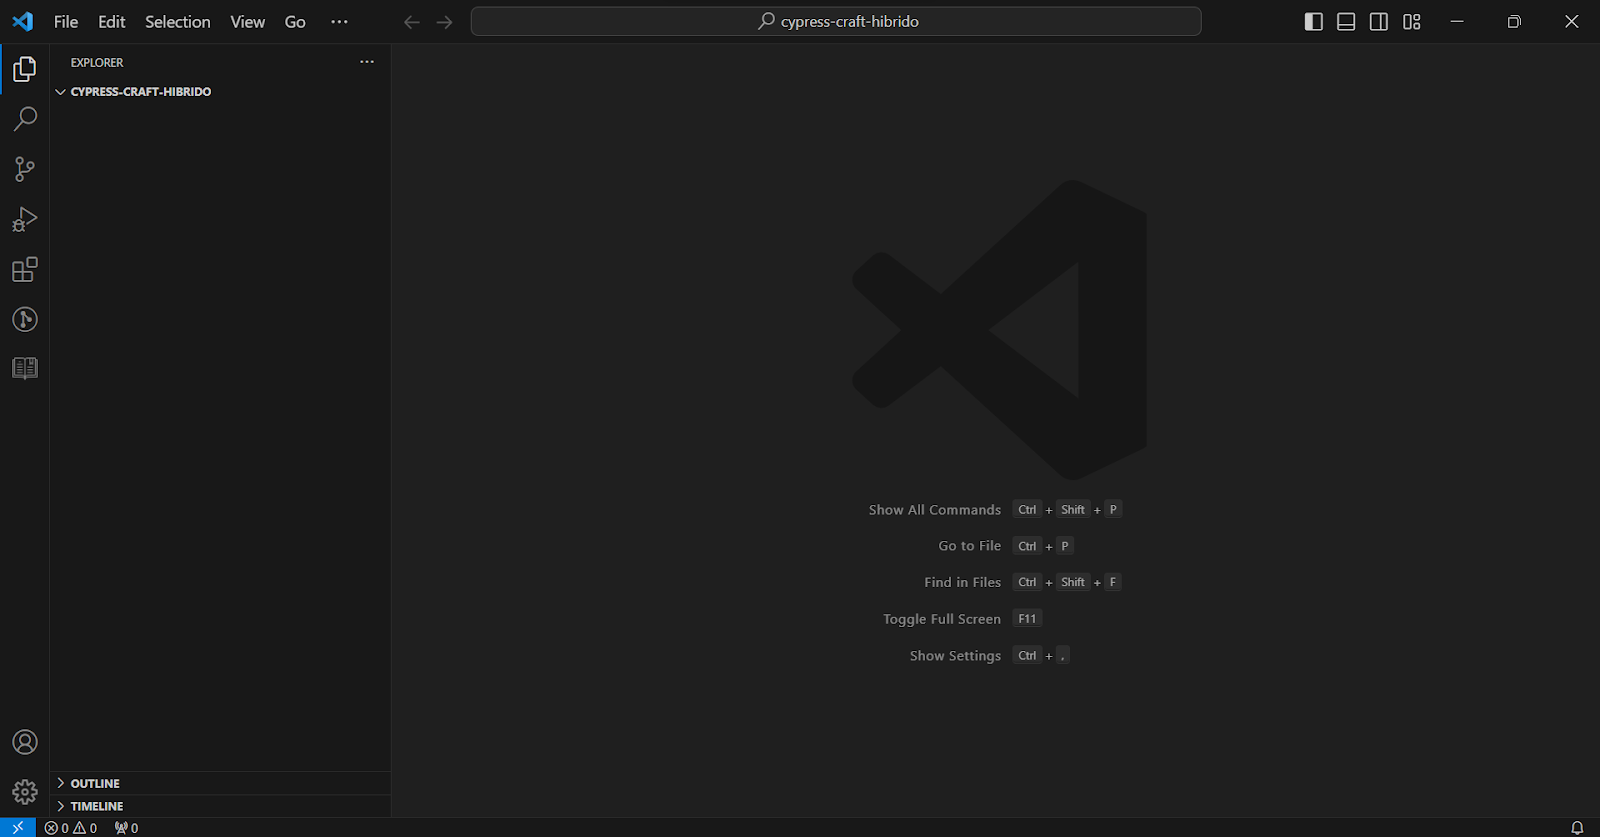Expand the OUTLINE section

tap(221, 784)
